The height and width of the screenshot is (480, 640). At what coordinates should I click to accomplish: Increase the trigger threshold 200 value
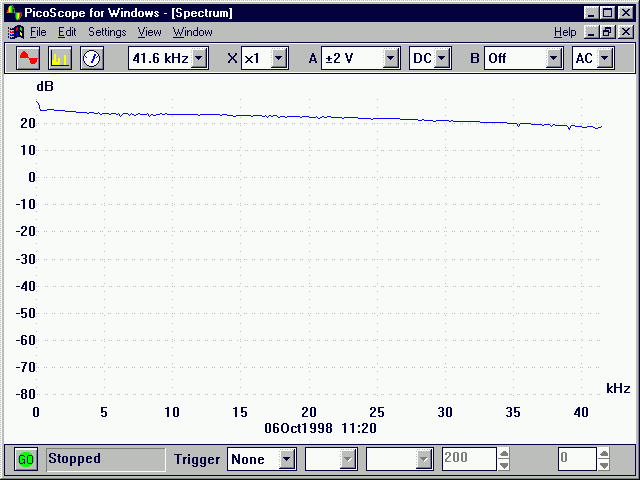tap(504, 454)
